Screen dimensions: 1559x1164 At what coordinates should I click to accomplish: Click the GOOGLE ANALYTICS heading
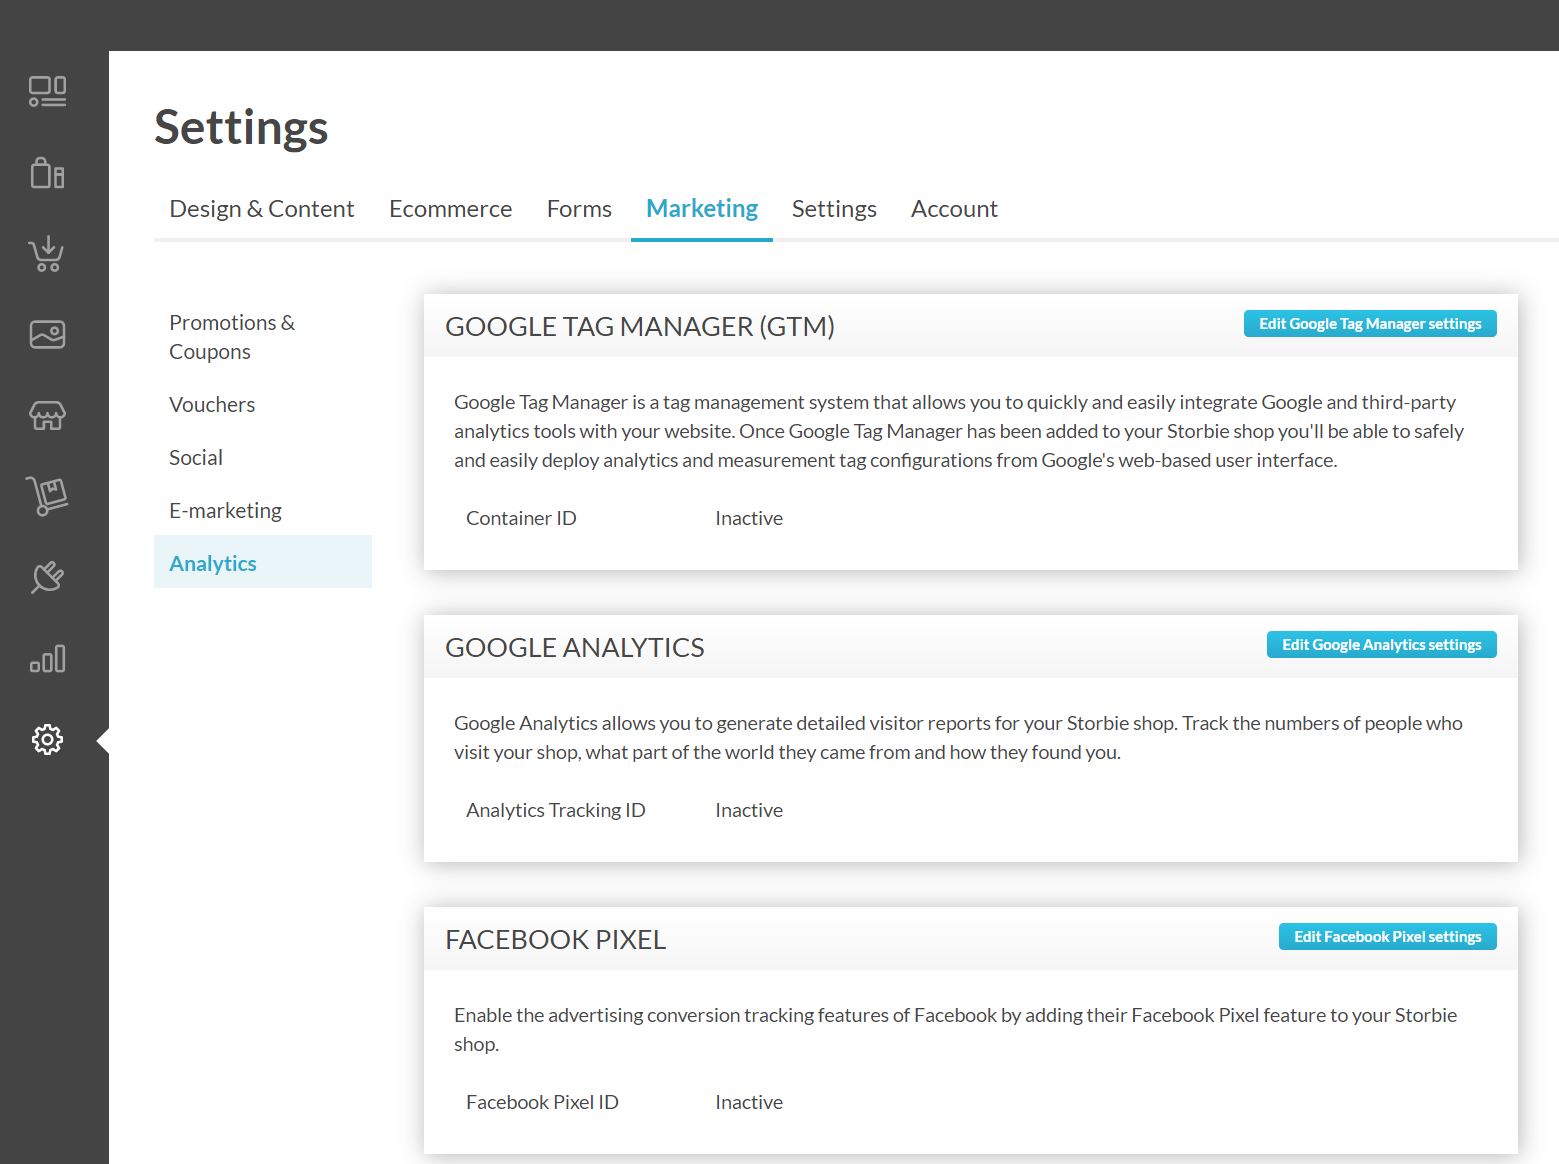click(x=575, y=648)
